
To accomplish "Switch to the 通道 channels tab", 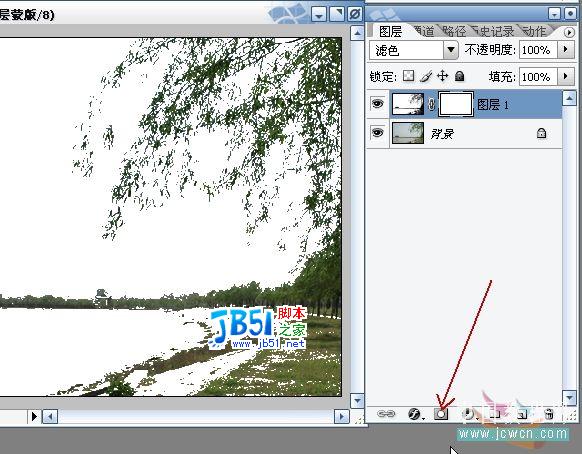I will [x=424, y=32].
